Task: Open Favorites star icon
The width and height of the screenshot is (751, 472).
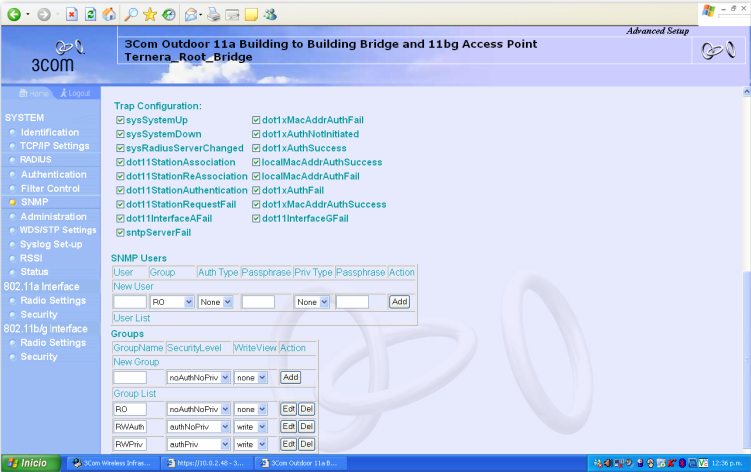Action: click(x=150, y=15)
